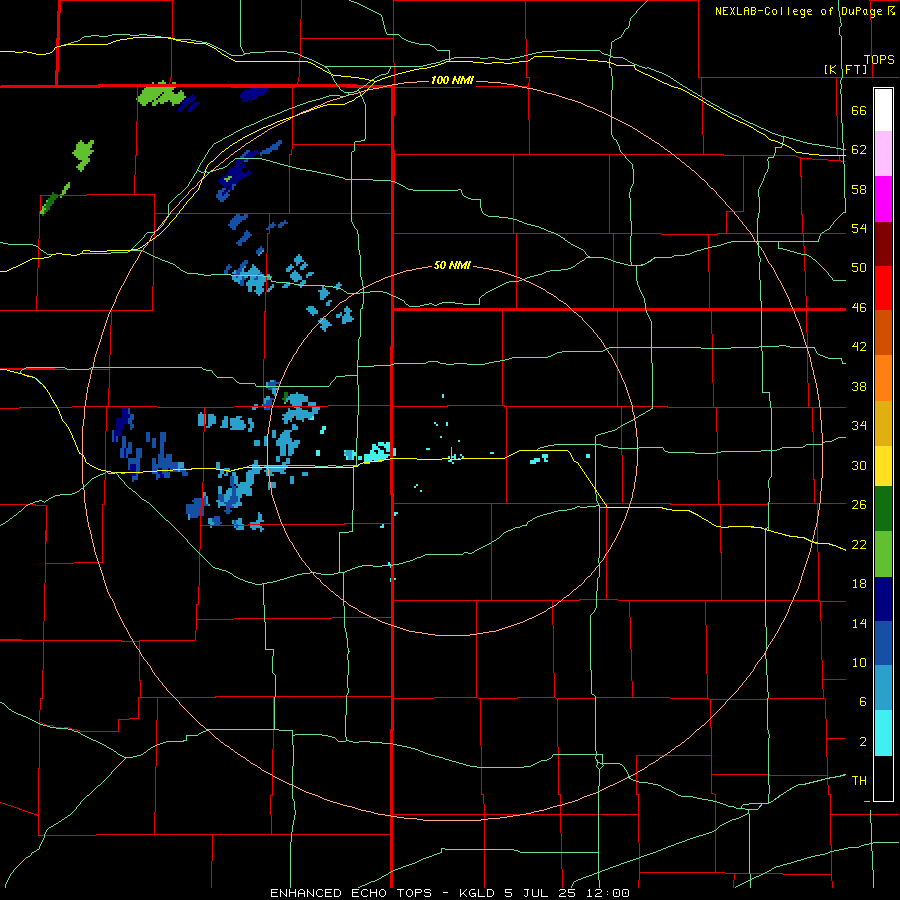
Task: Click the 26 legend value
Action: coord(859,505)
